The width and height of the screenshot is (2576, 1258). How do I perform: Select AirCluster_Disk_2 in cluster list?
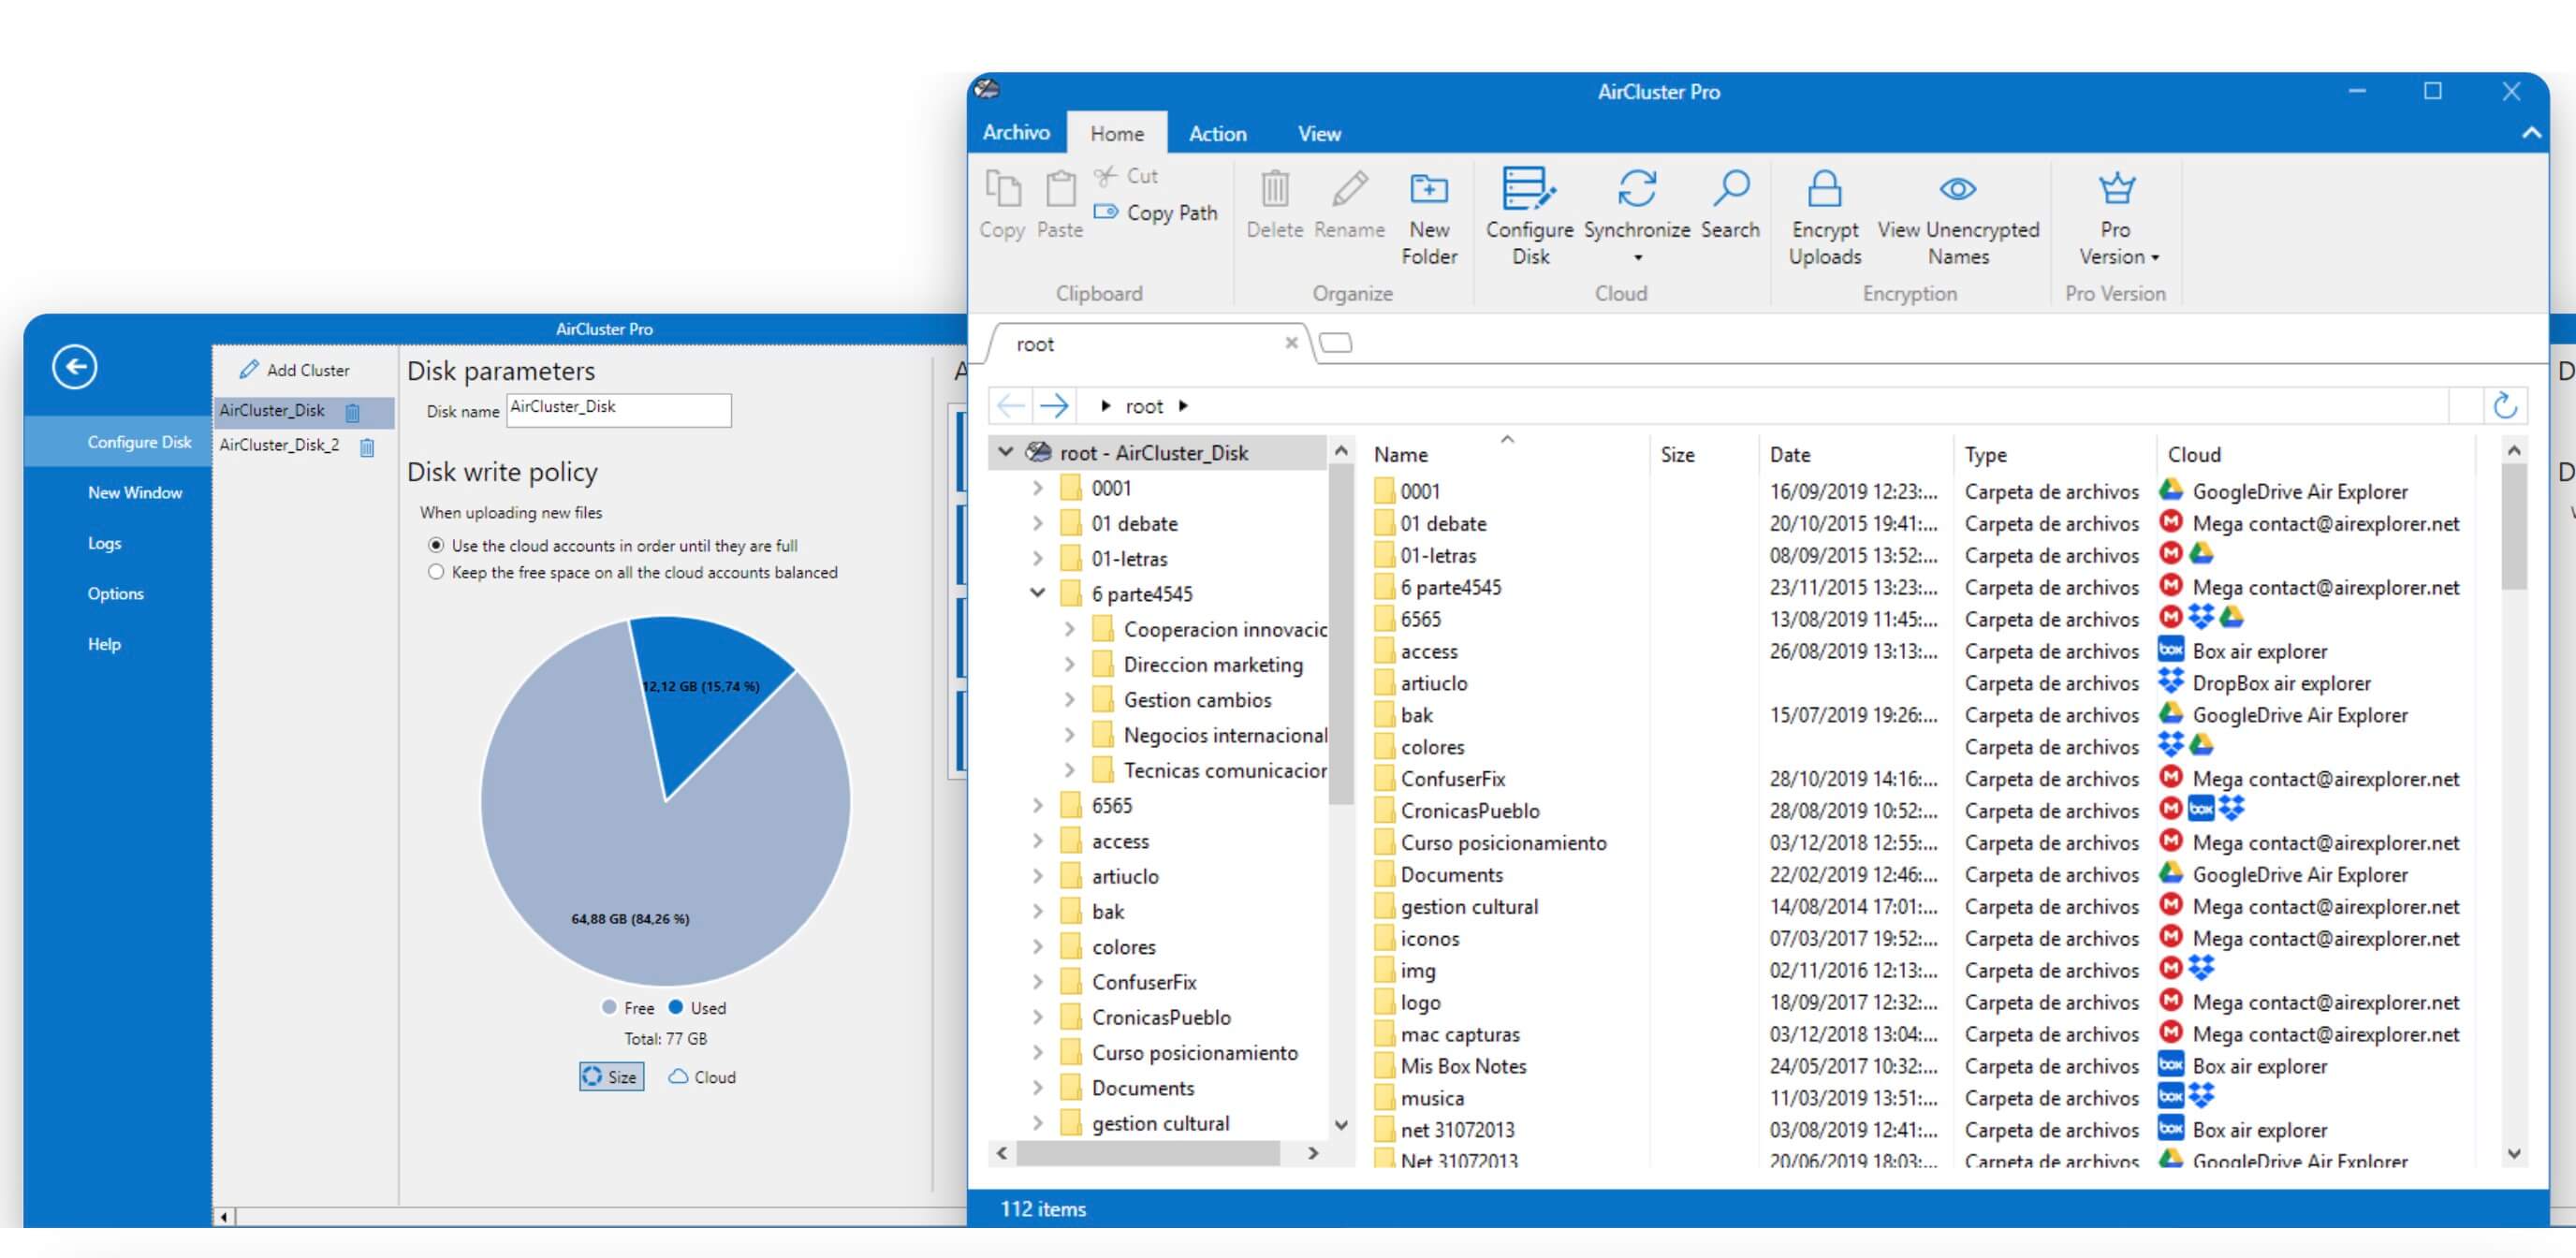pos(280,445)
